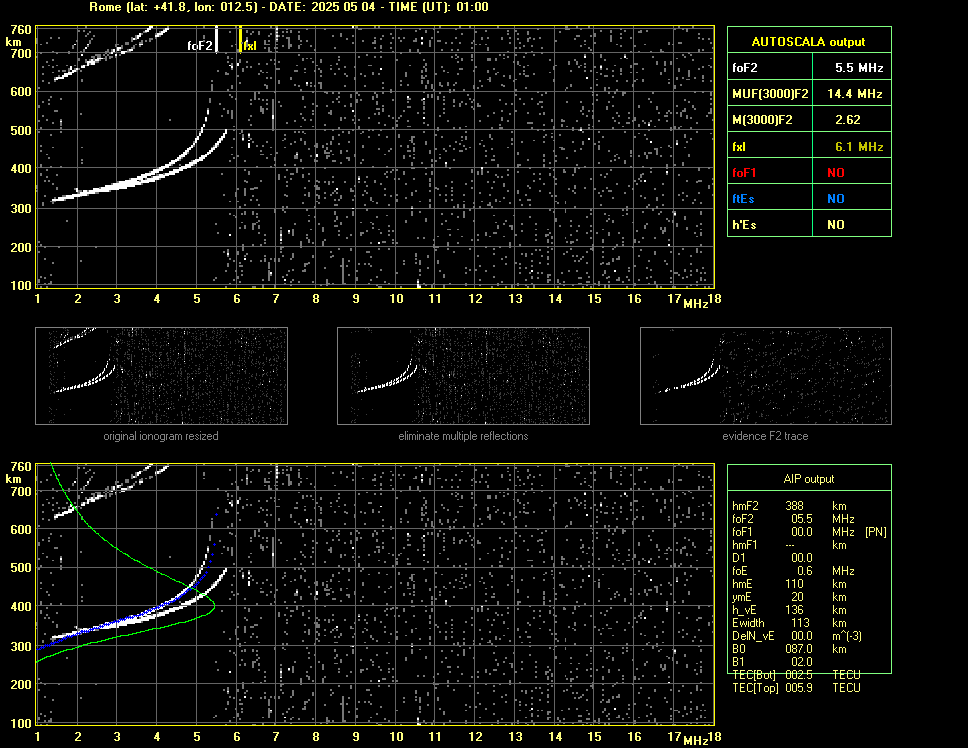Click the 10 MHz axis label on top ionogram

(396, 299)
